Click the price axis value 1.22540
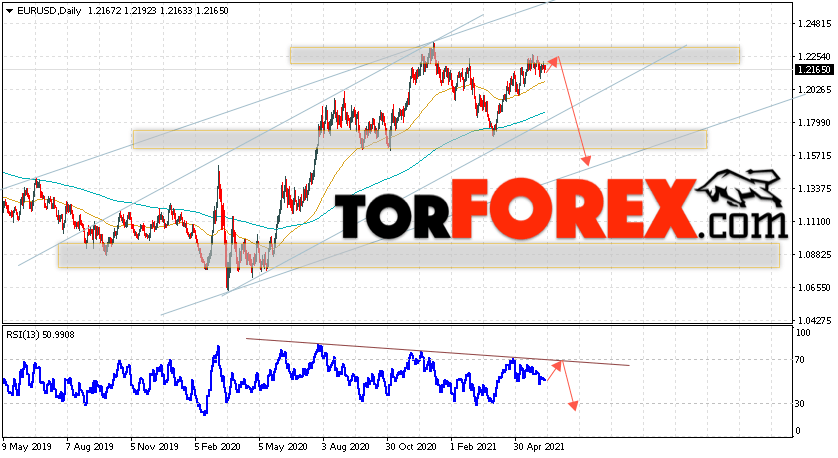Screen dimensions: 838x458 (814, 57)
